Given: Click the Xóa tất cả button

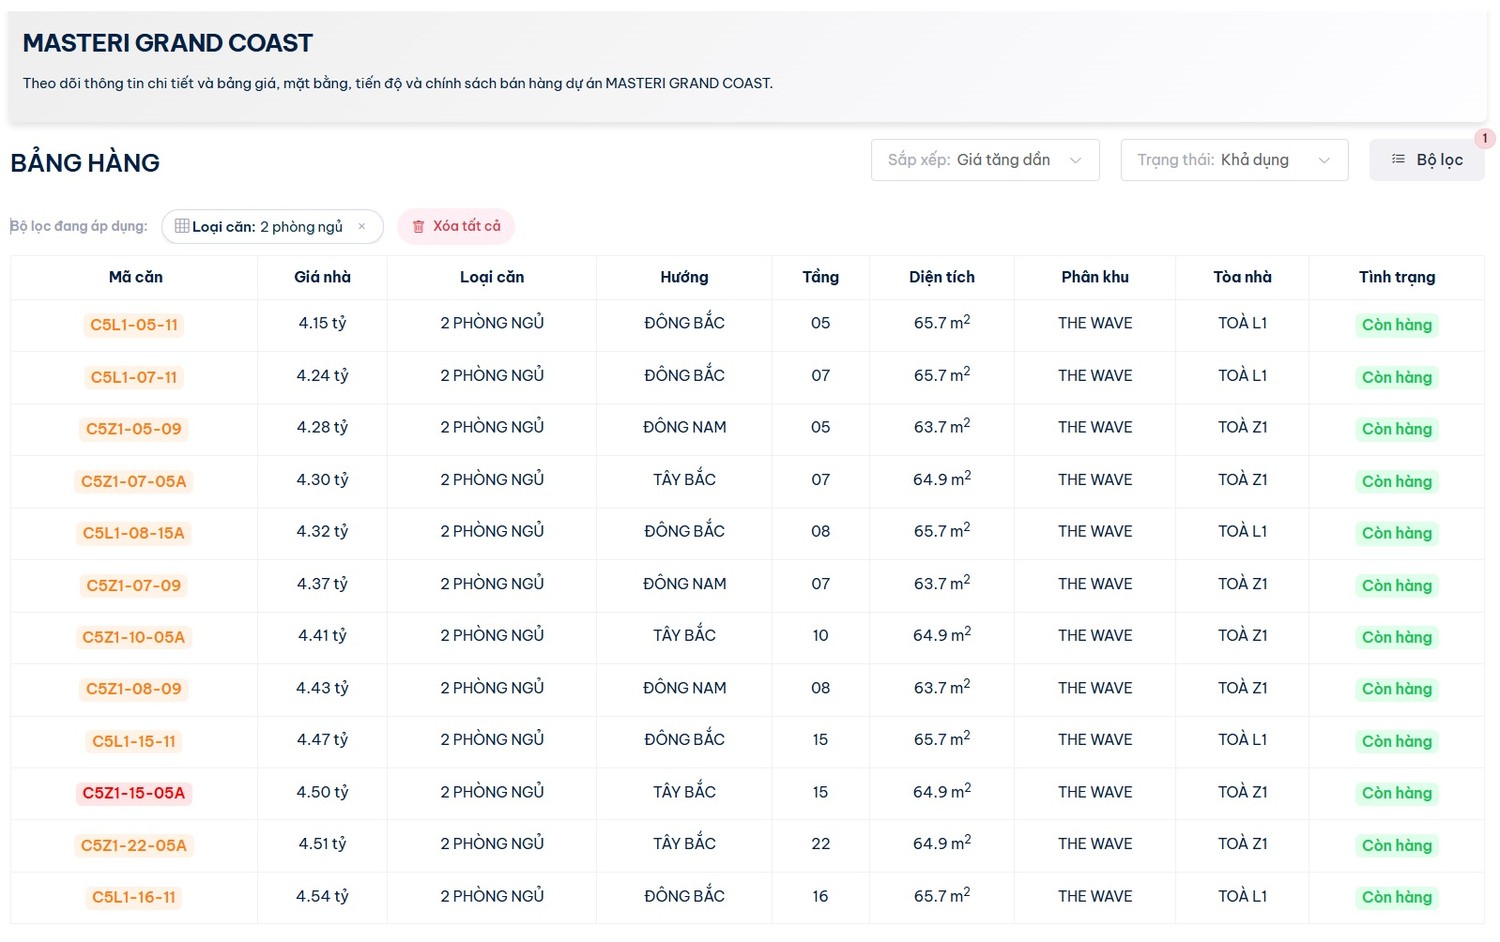Looking at the screenshot, I should tap(456, 227).
